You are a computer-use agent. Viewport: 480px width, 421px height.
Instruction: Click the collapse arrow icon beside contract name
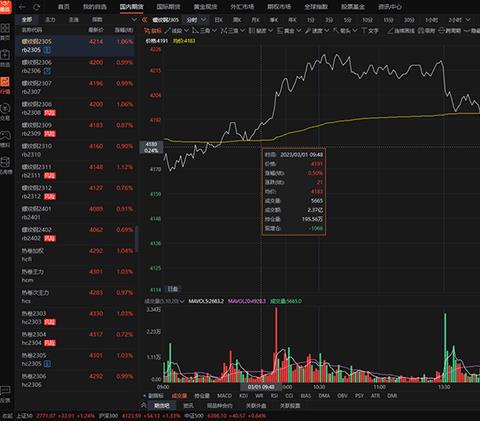point(145,20)
